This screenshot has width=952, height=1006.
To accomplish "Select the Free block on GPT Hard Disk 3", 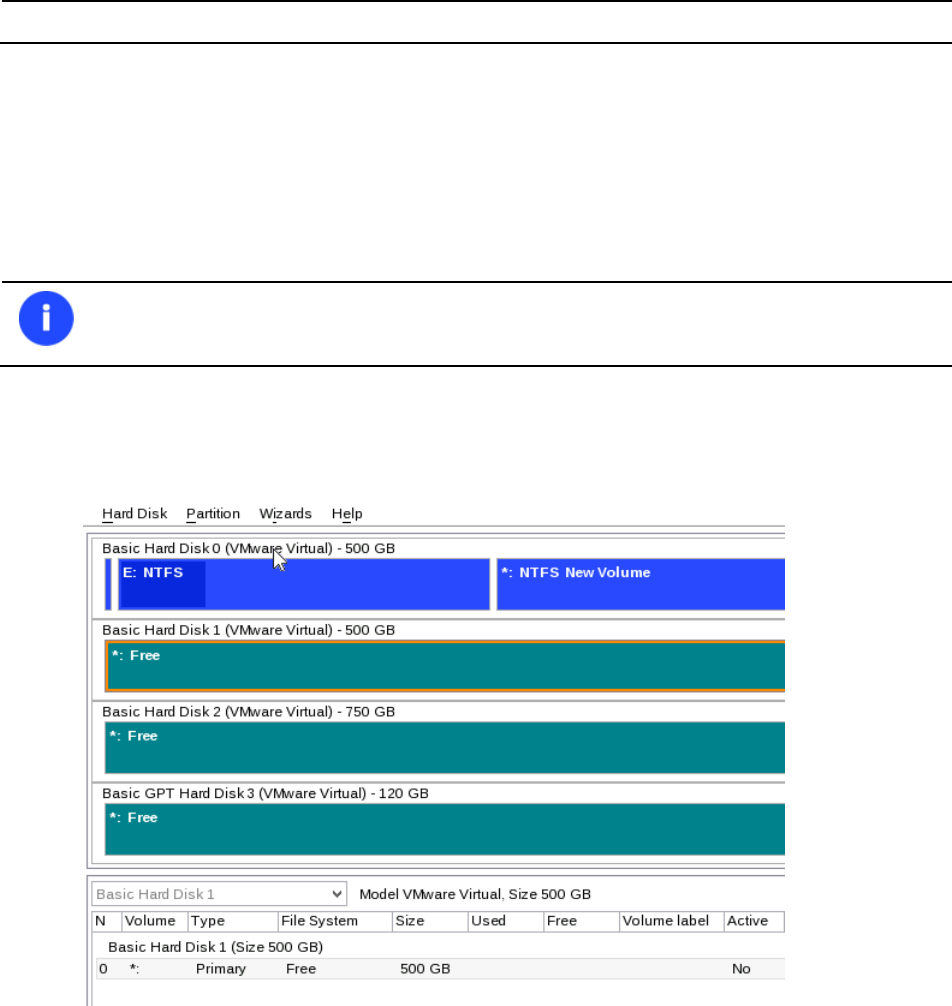I will [445, 829].
